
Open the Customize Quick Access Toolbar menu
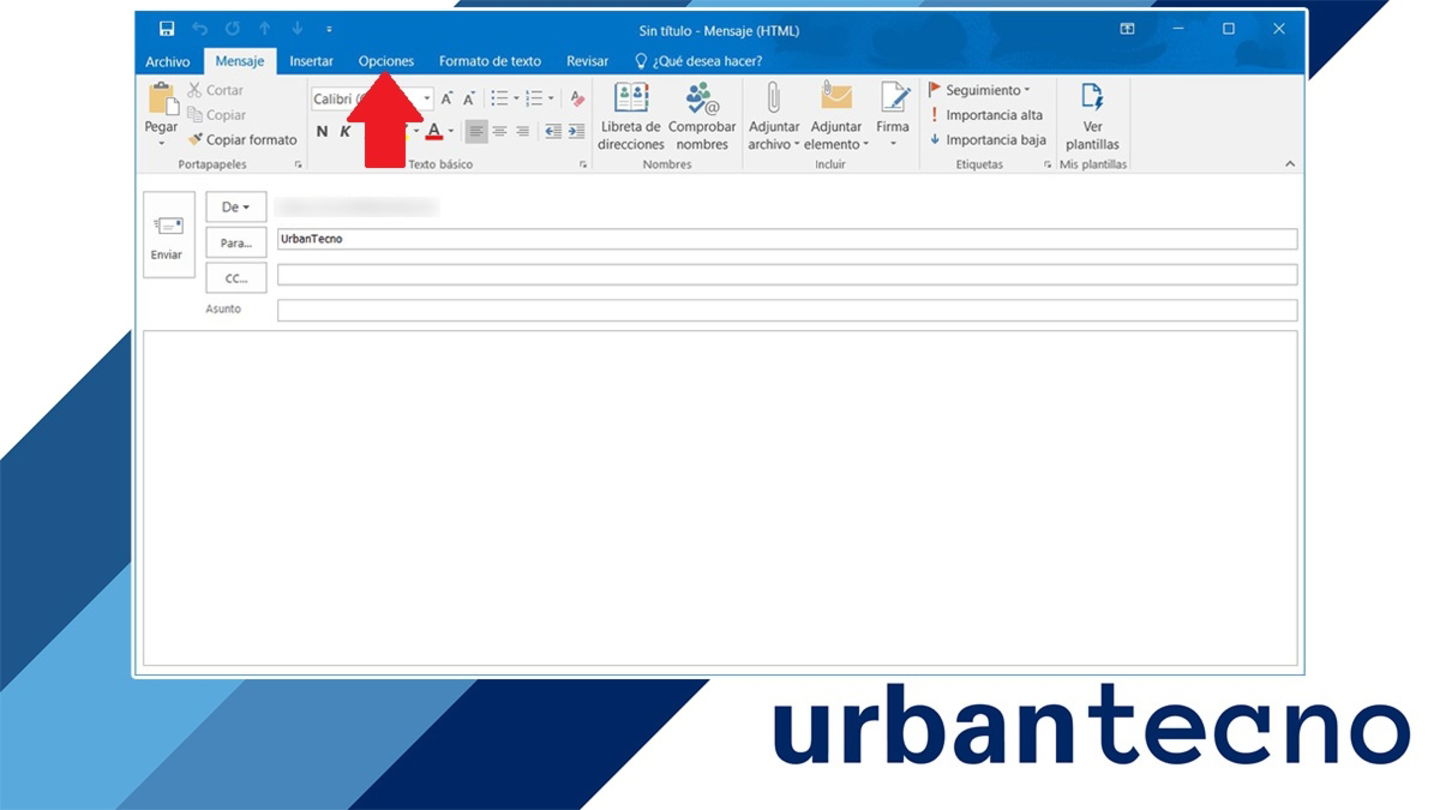point(329,30)
